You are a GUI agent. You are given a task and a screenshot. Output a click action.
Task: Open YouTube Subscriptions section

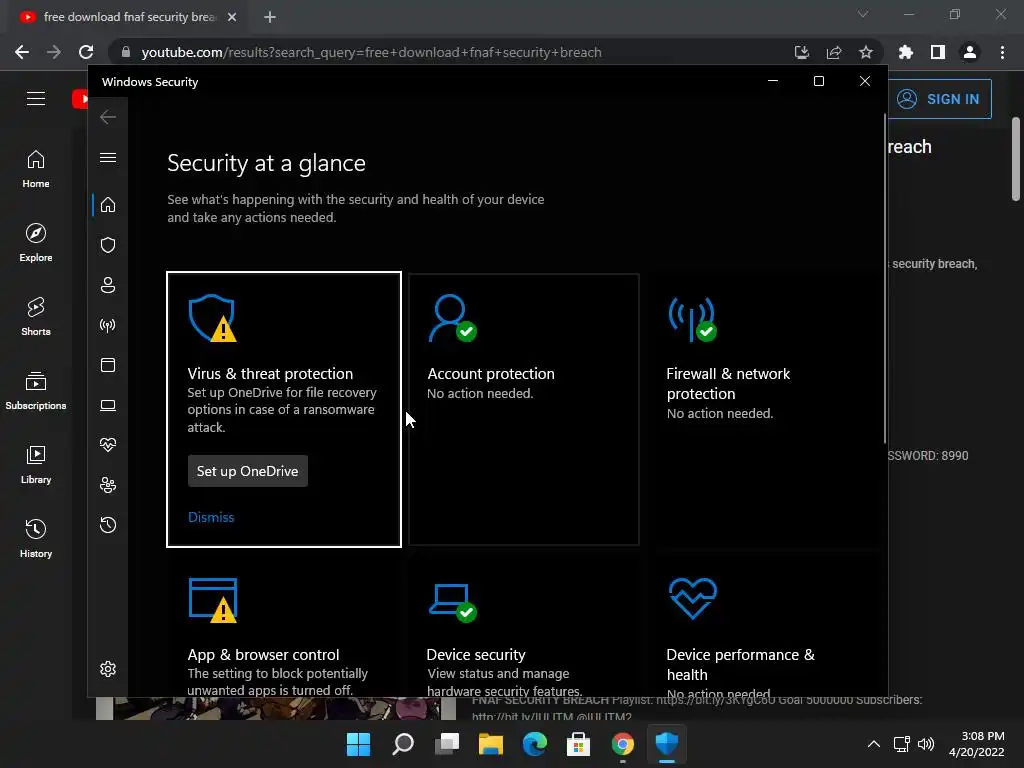36,390
